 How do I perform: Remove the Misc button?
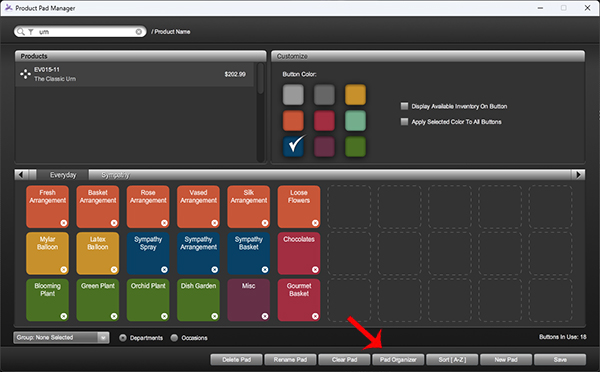tap(265, 316)
